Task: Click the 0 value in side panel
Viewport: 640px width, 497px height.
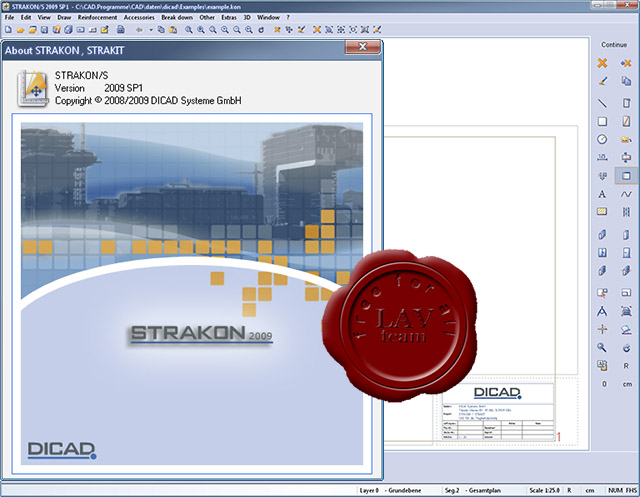Action: pyautogui.click(x=604, y=384)
